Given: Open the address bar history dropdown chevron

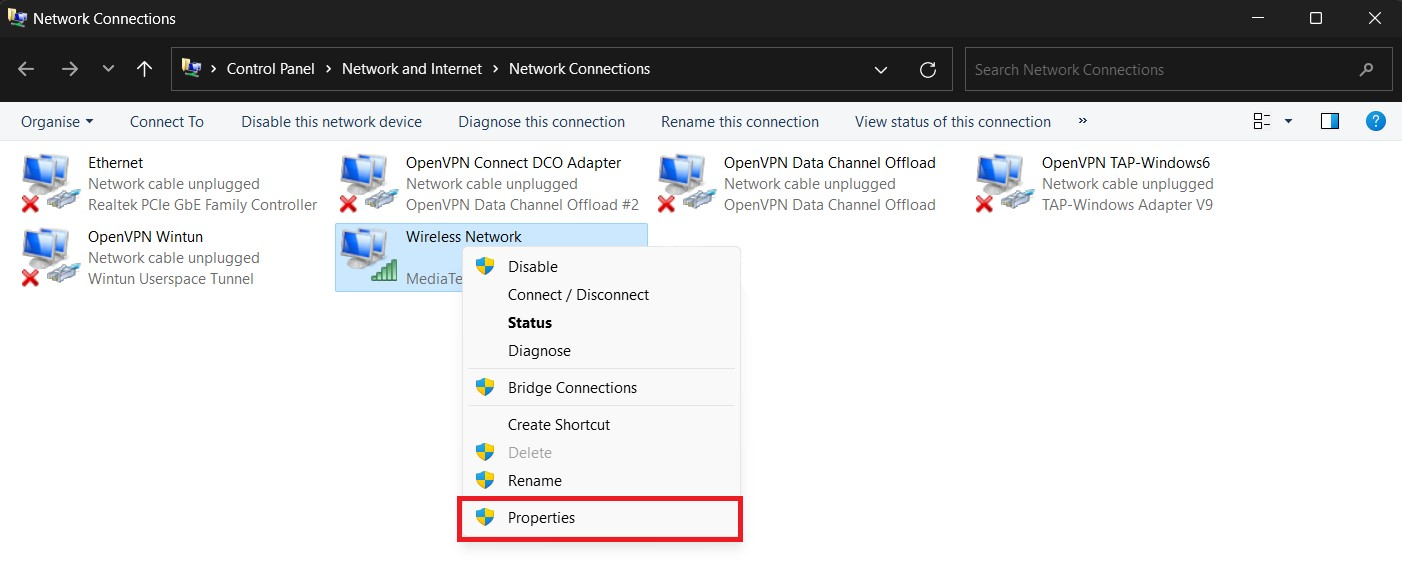Looking at the screenshot, I should (x=881, y=69).
